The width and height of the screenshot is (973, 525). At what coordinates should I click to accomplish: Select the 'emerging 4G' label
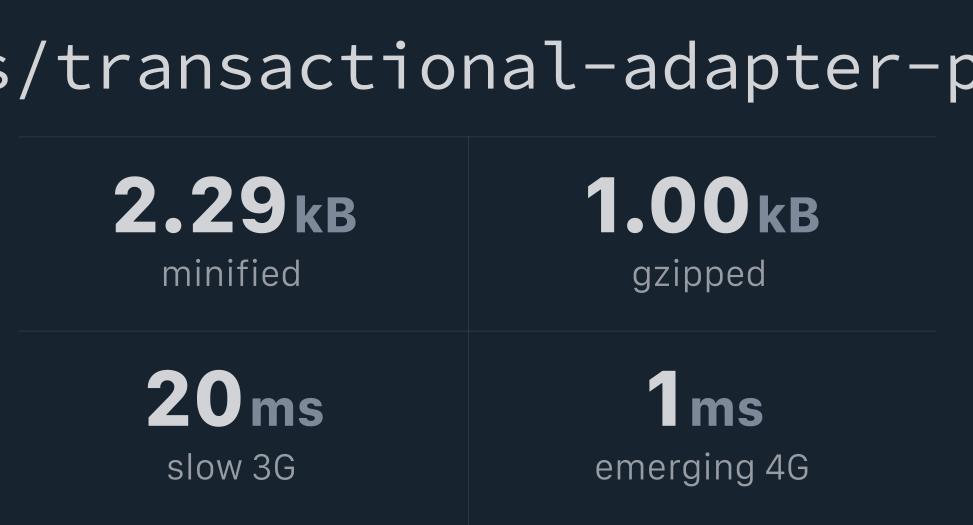pyautogui.click(x=702, y=469)
